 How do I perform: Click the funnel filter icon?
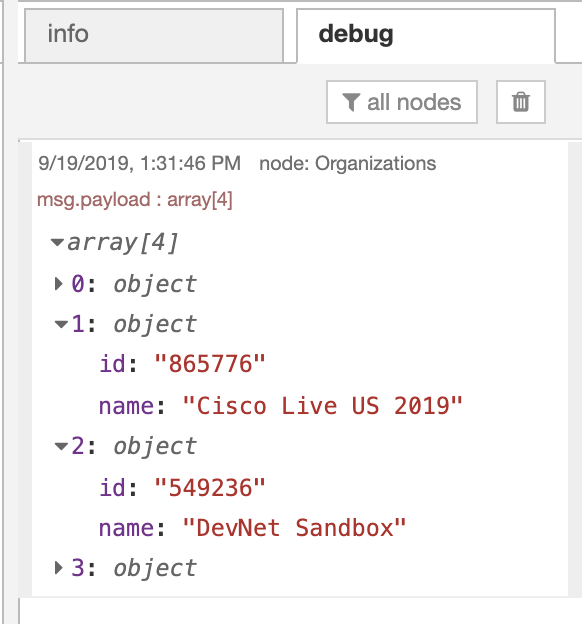pyautogui.click(x=351, y=102)
